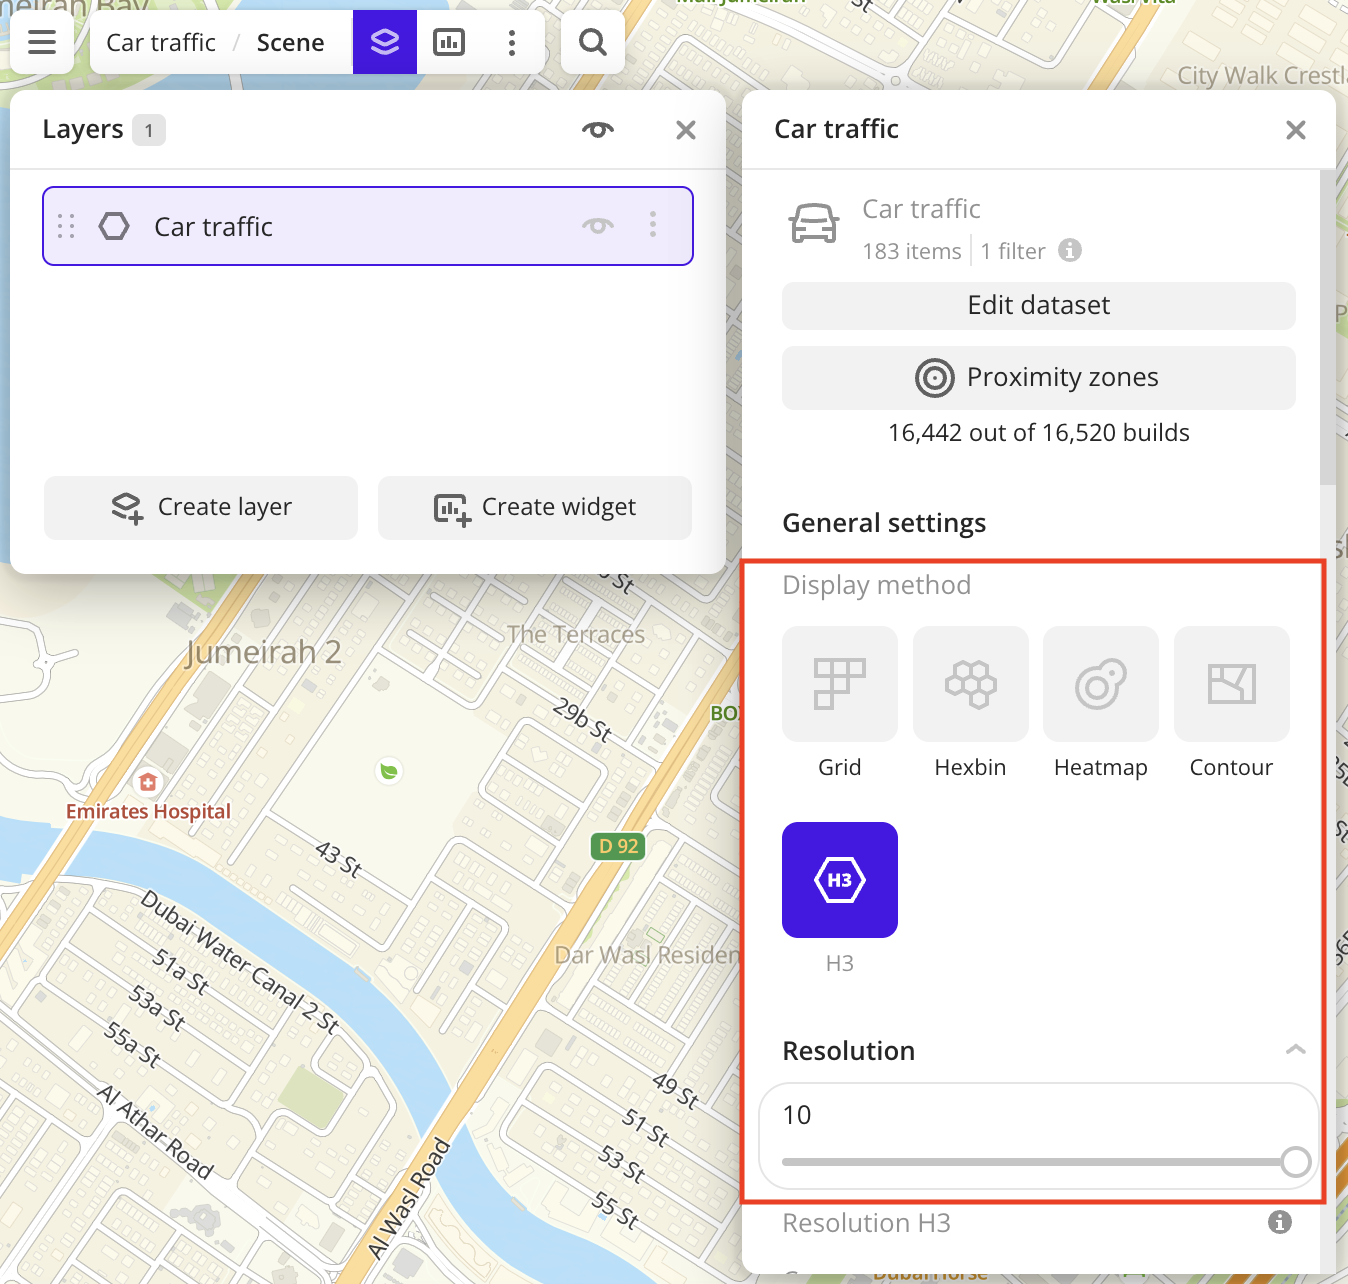Open the three-dot scene options menu
This screenshot has width=1348, height=1284.
click(512, 42)
